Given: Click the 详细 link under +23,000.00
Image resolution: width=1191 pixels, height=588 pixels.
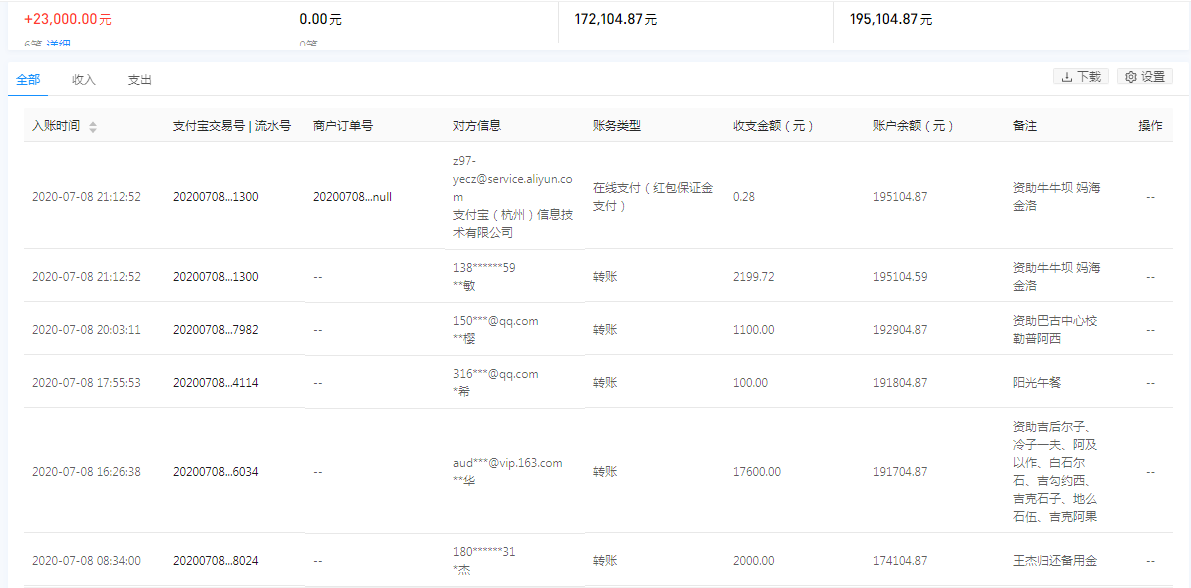Looking at the screenshot, I should [58, 45].
